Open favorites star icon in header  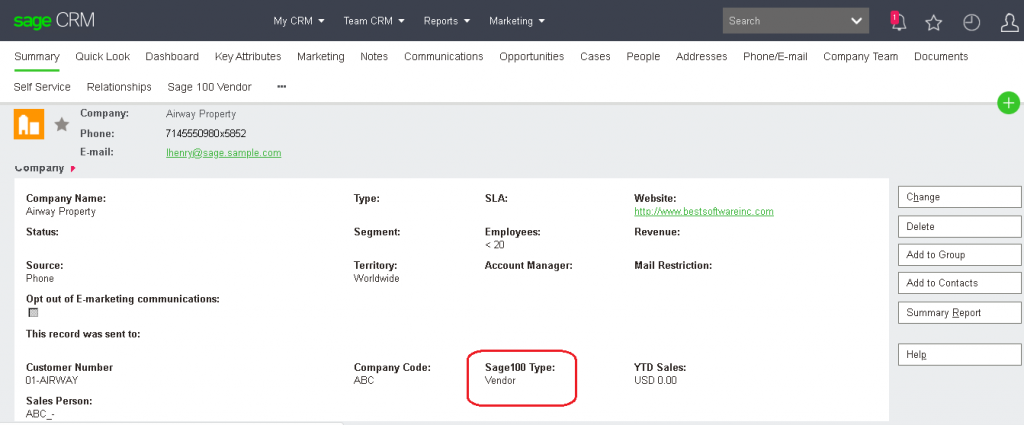(934, 23)
